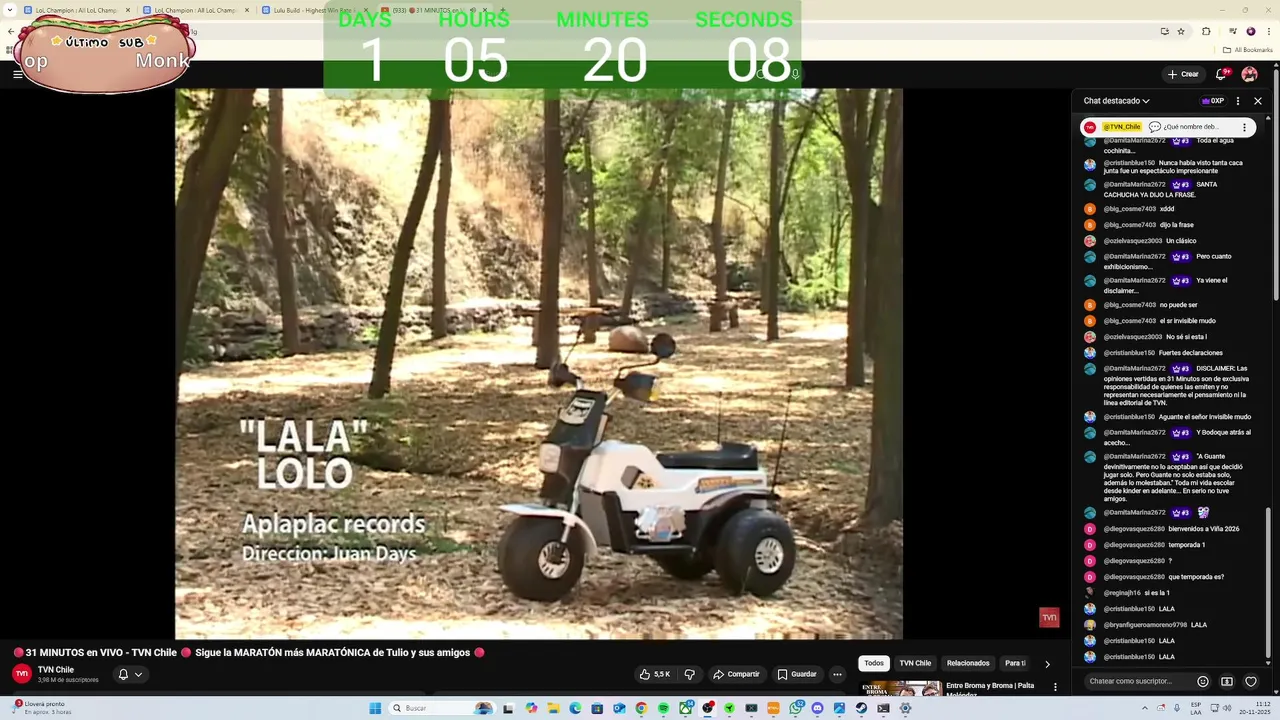Like the video with 5,5 K
Image resolution: width=1280 pixels, height=720 pixels.
coord(655,674)
